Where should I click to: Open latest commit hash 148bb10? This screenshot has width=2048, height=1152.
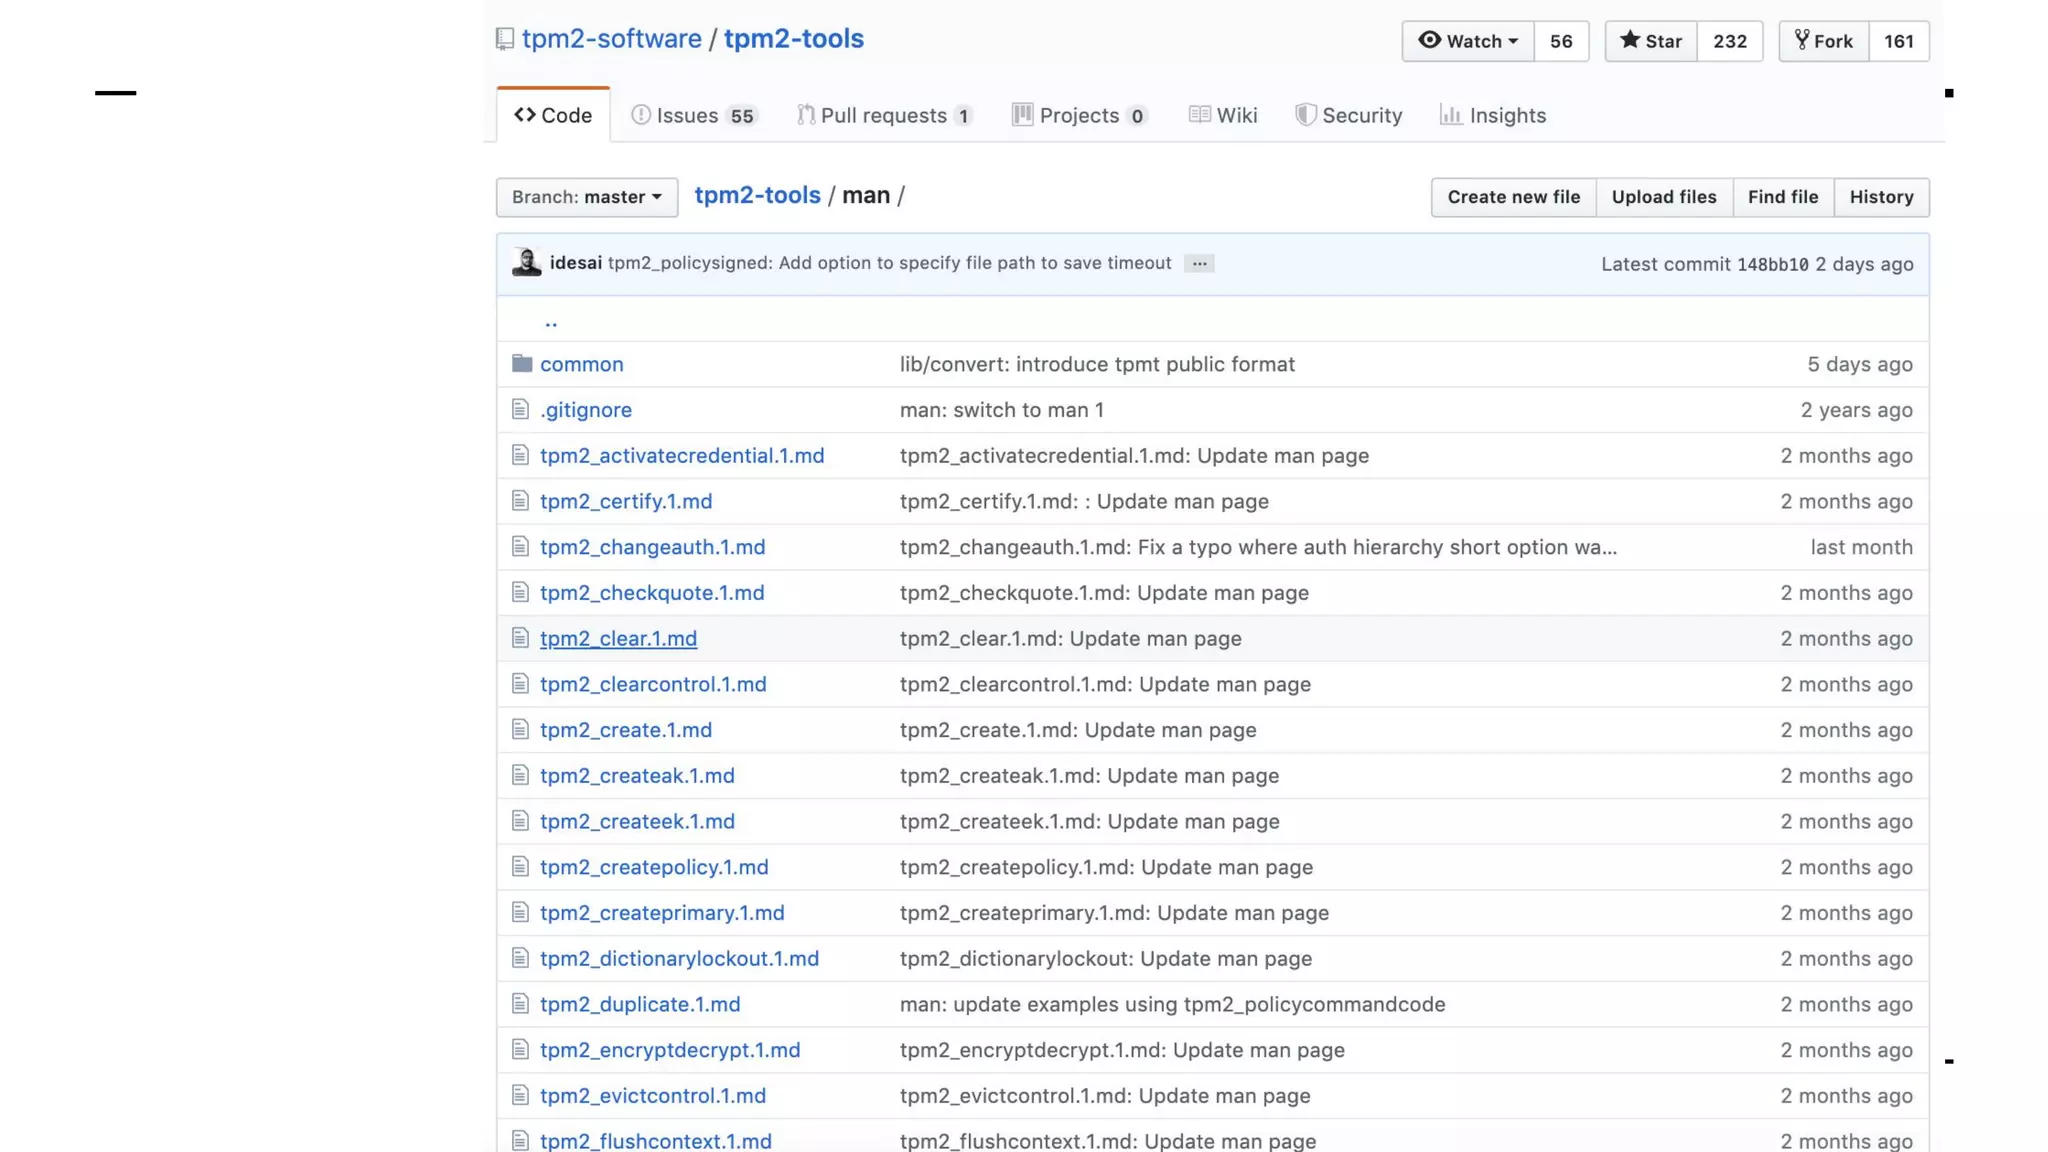coord(1772,265)
